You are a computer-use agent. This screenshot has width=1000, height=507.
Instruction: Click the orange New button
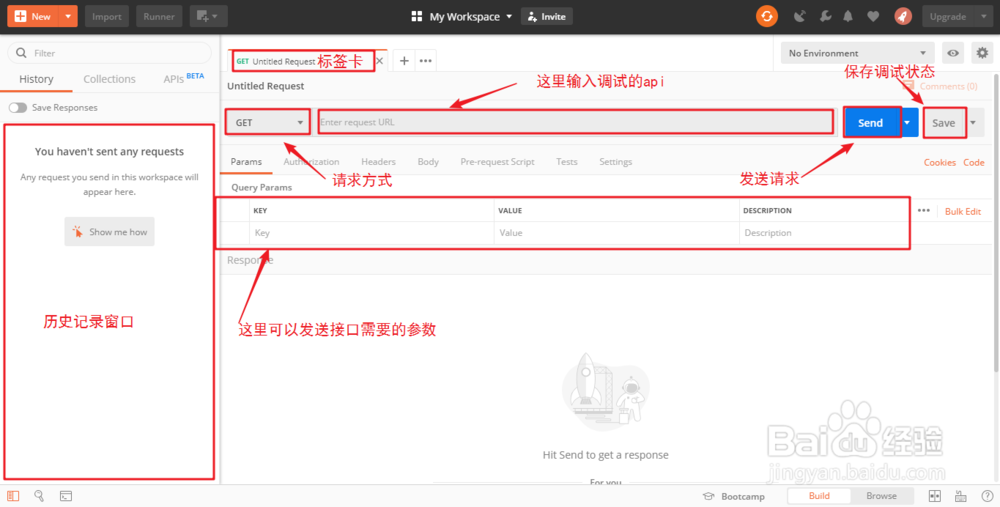point(33,17)
